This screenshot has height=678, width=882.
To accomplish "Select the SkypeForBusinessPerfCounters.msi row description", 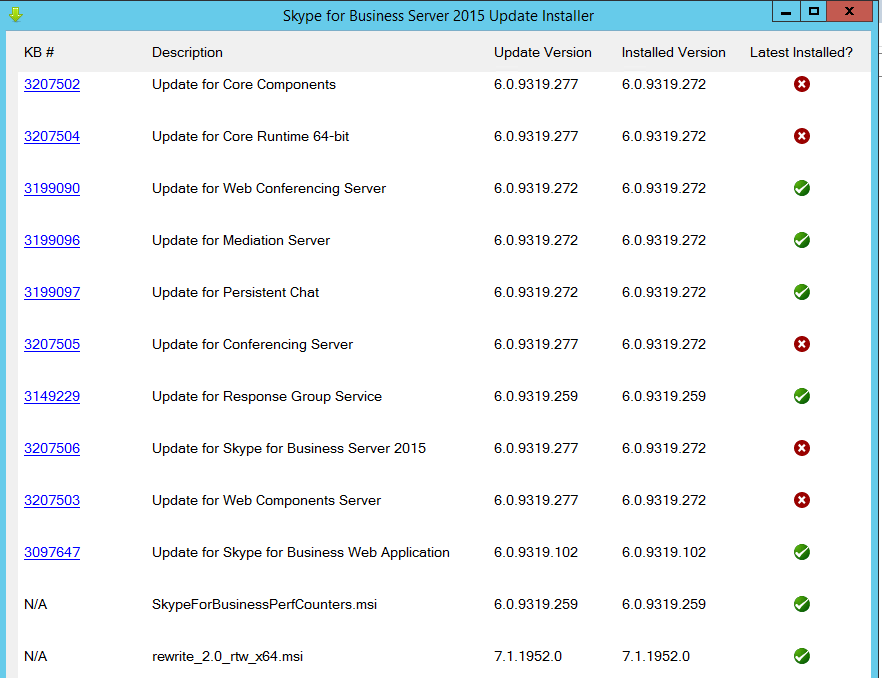I will pyautogui.click(x=264, y=604).
